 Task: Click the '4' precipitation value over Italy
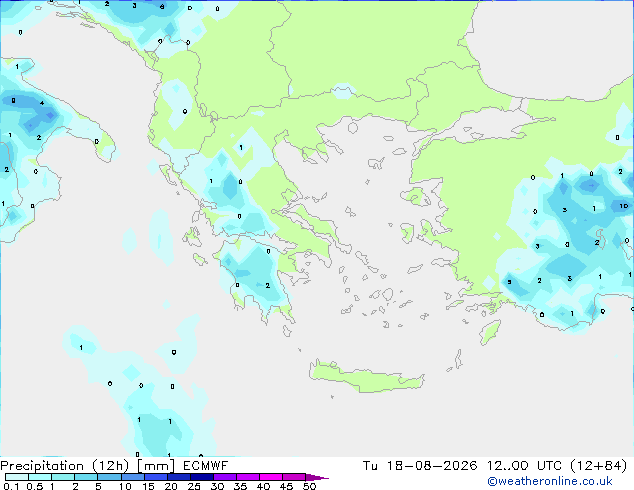click(42, 103)
